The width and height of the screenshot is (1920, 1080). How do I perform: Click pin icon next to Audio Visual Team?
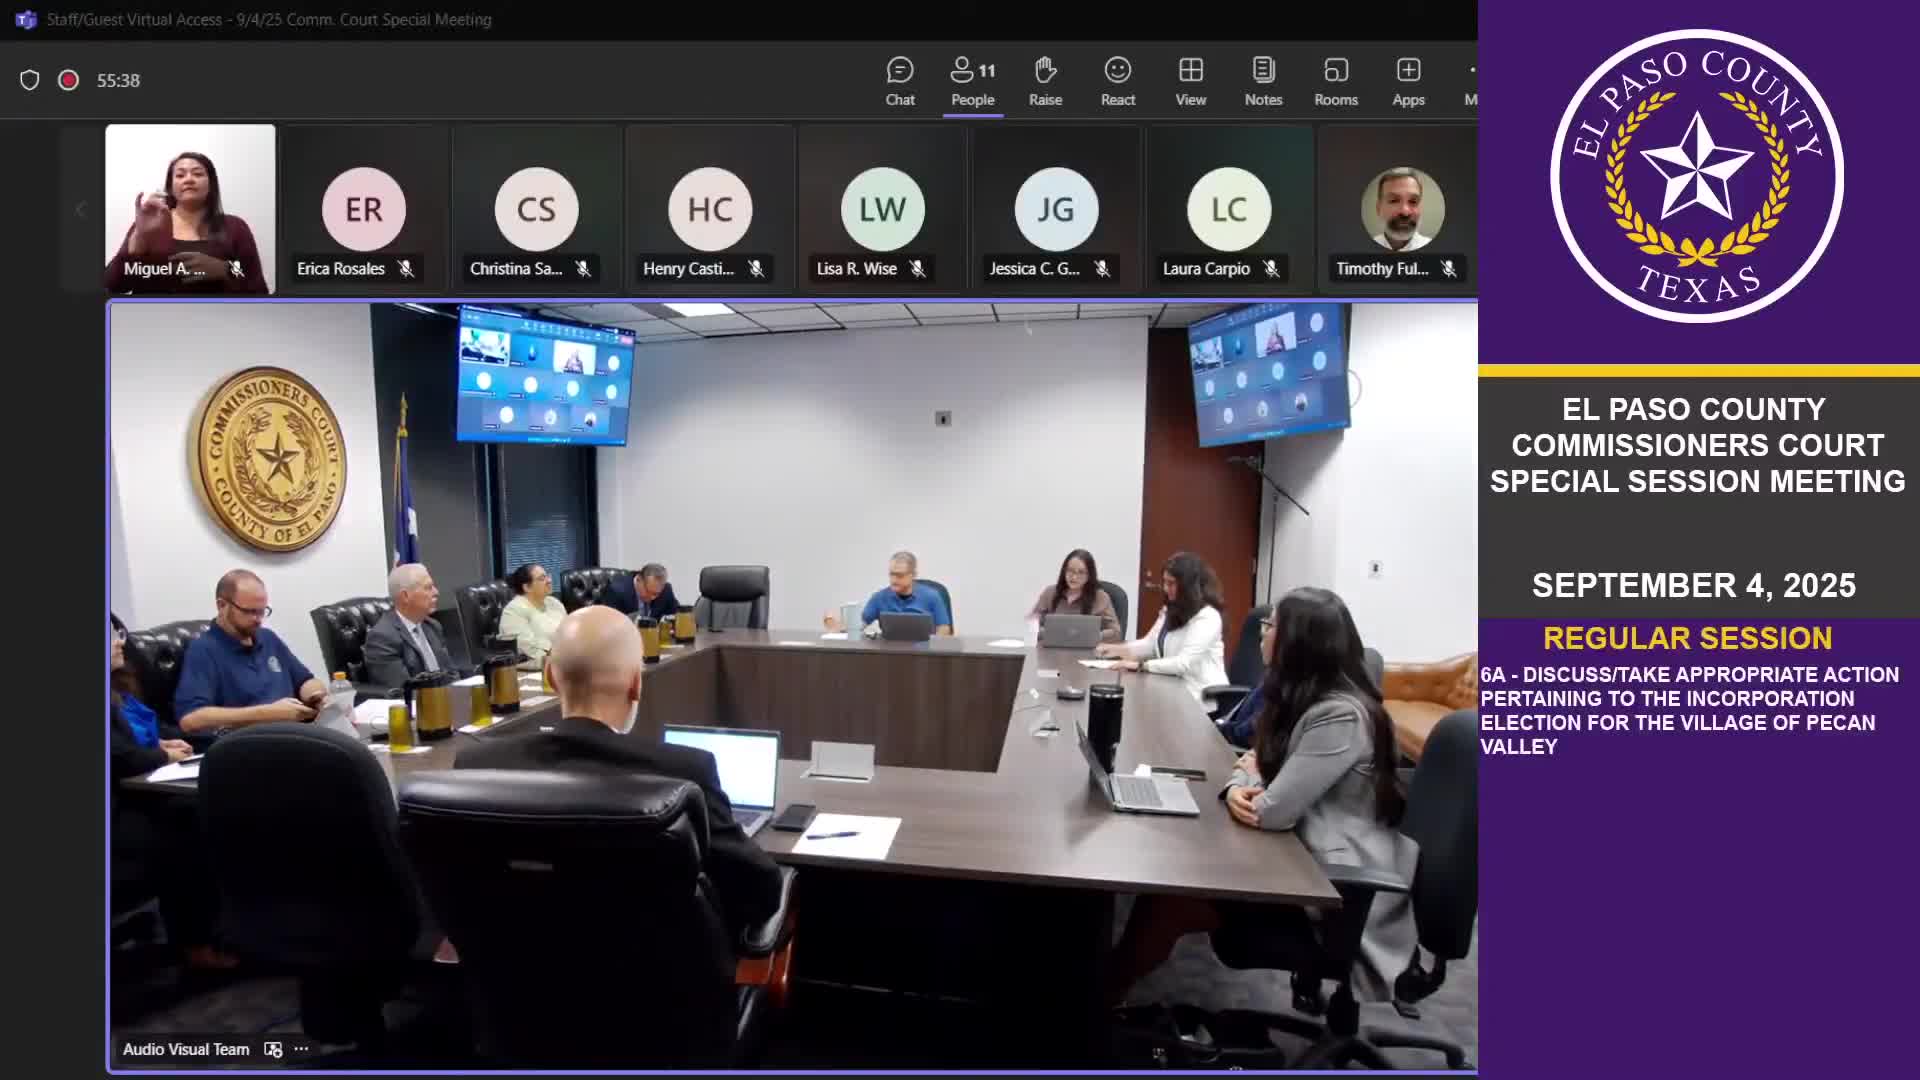click(x=273, y=1049)
